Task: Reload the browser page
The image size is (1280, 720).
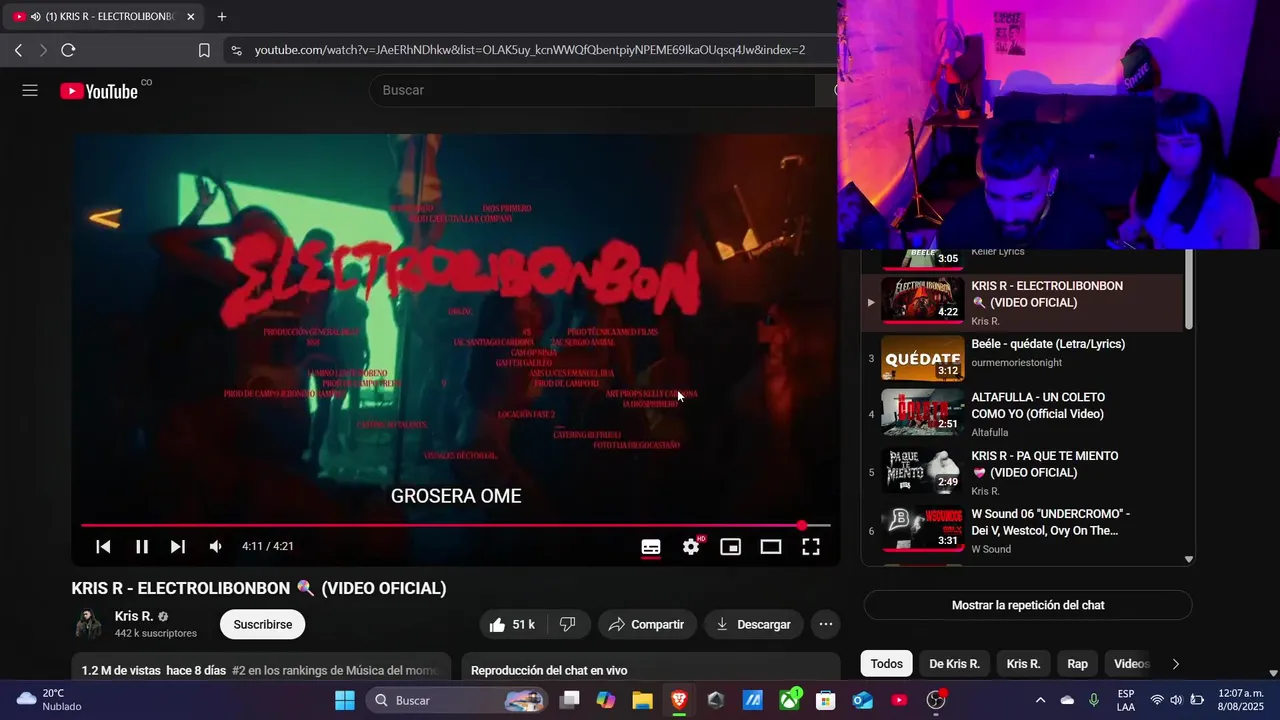Action: [68, 50]
